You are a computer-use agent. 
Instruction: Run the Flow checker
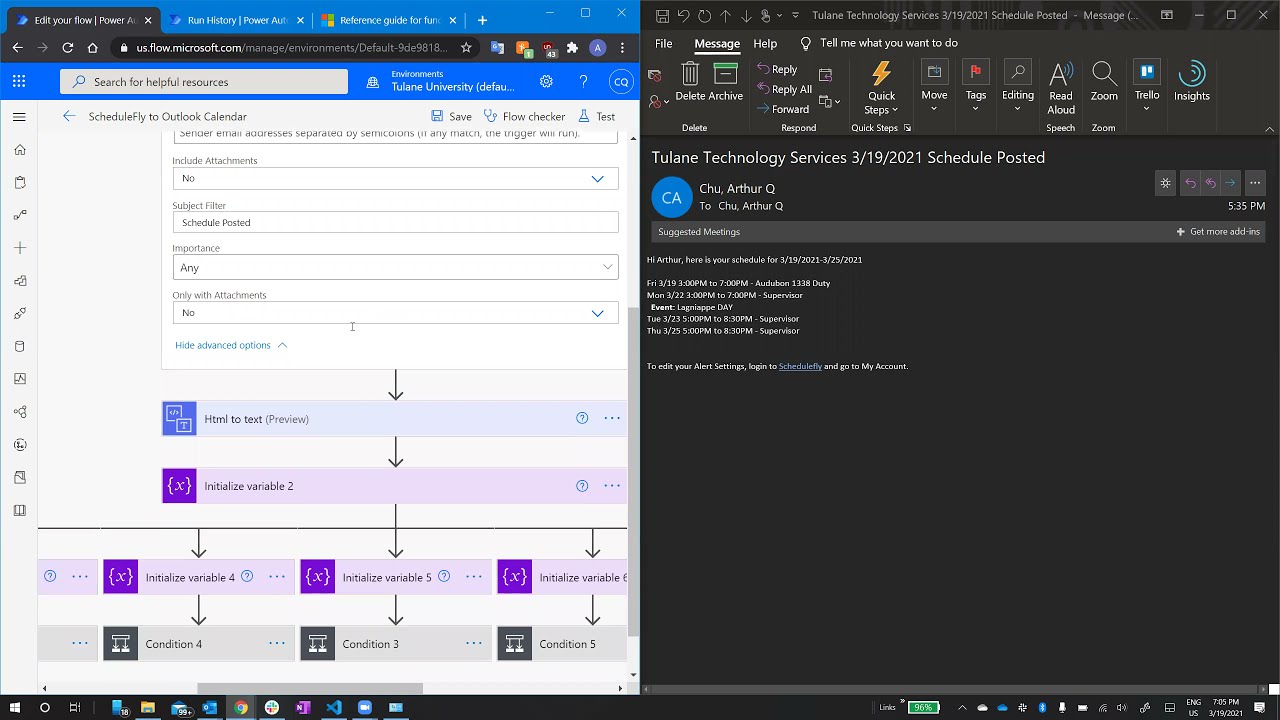pos(524,116)
